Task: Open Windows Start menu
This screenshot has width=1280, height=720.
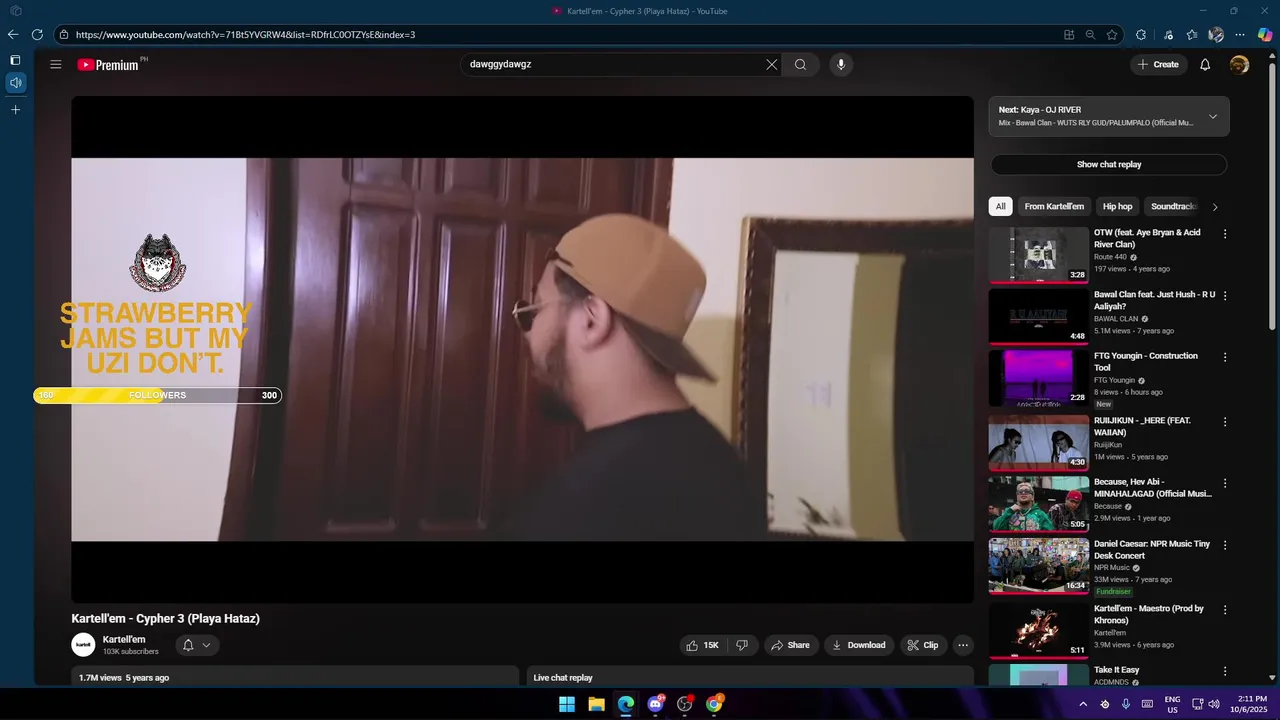Action: click(x=567, y=704)
